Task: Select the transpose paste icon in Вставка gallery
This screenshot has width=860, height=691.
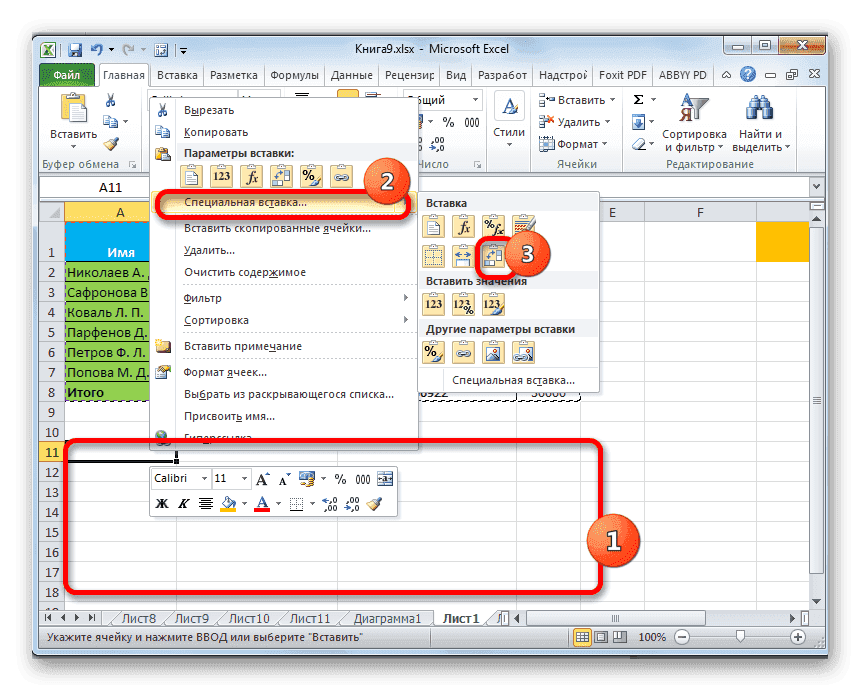Action: pyautogui.click(x=493, y=256)
